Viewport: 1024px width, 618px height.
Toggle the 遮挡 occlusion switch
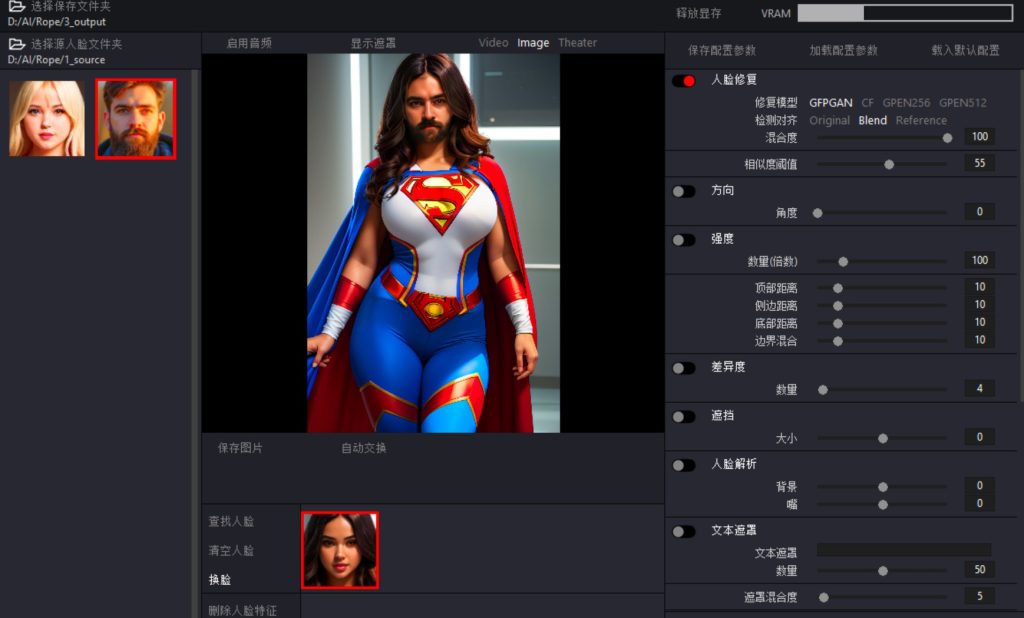[684, 416]
